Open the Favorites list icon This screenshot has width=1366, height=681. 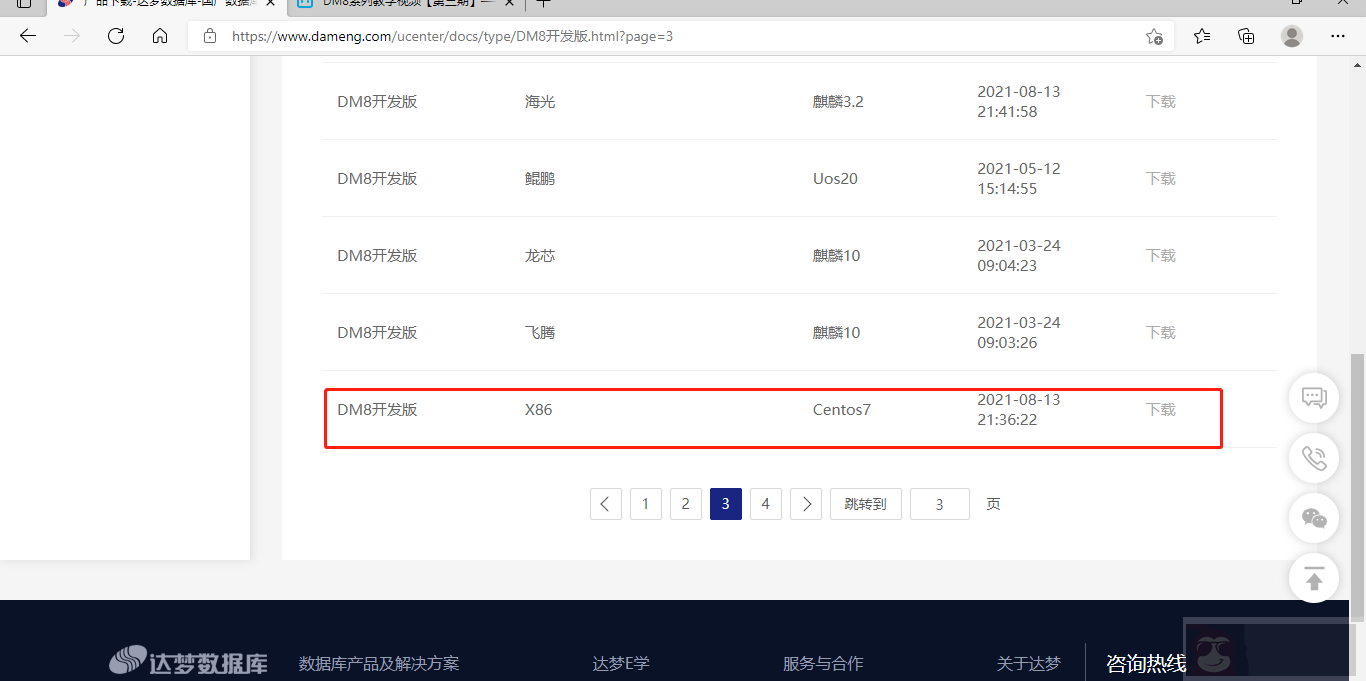click(x=1201, y=35)
